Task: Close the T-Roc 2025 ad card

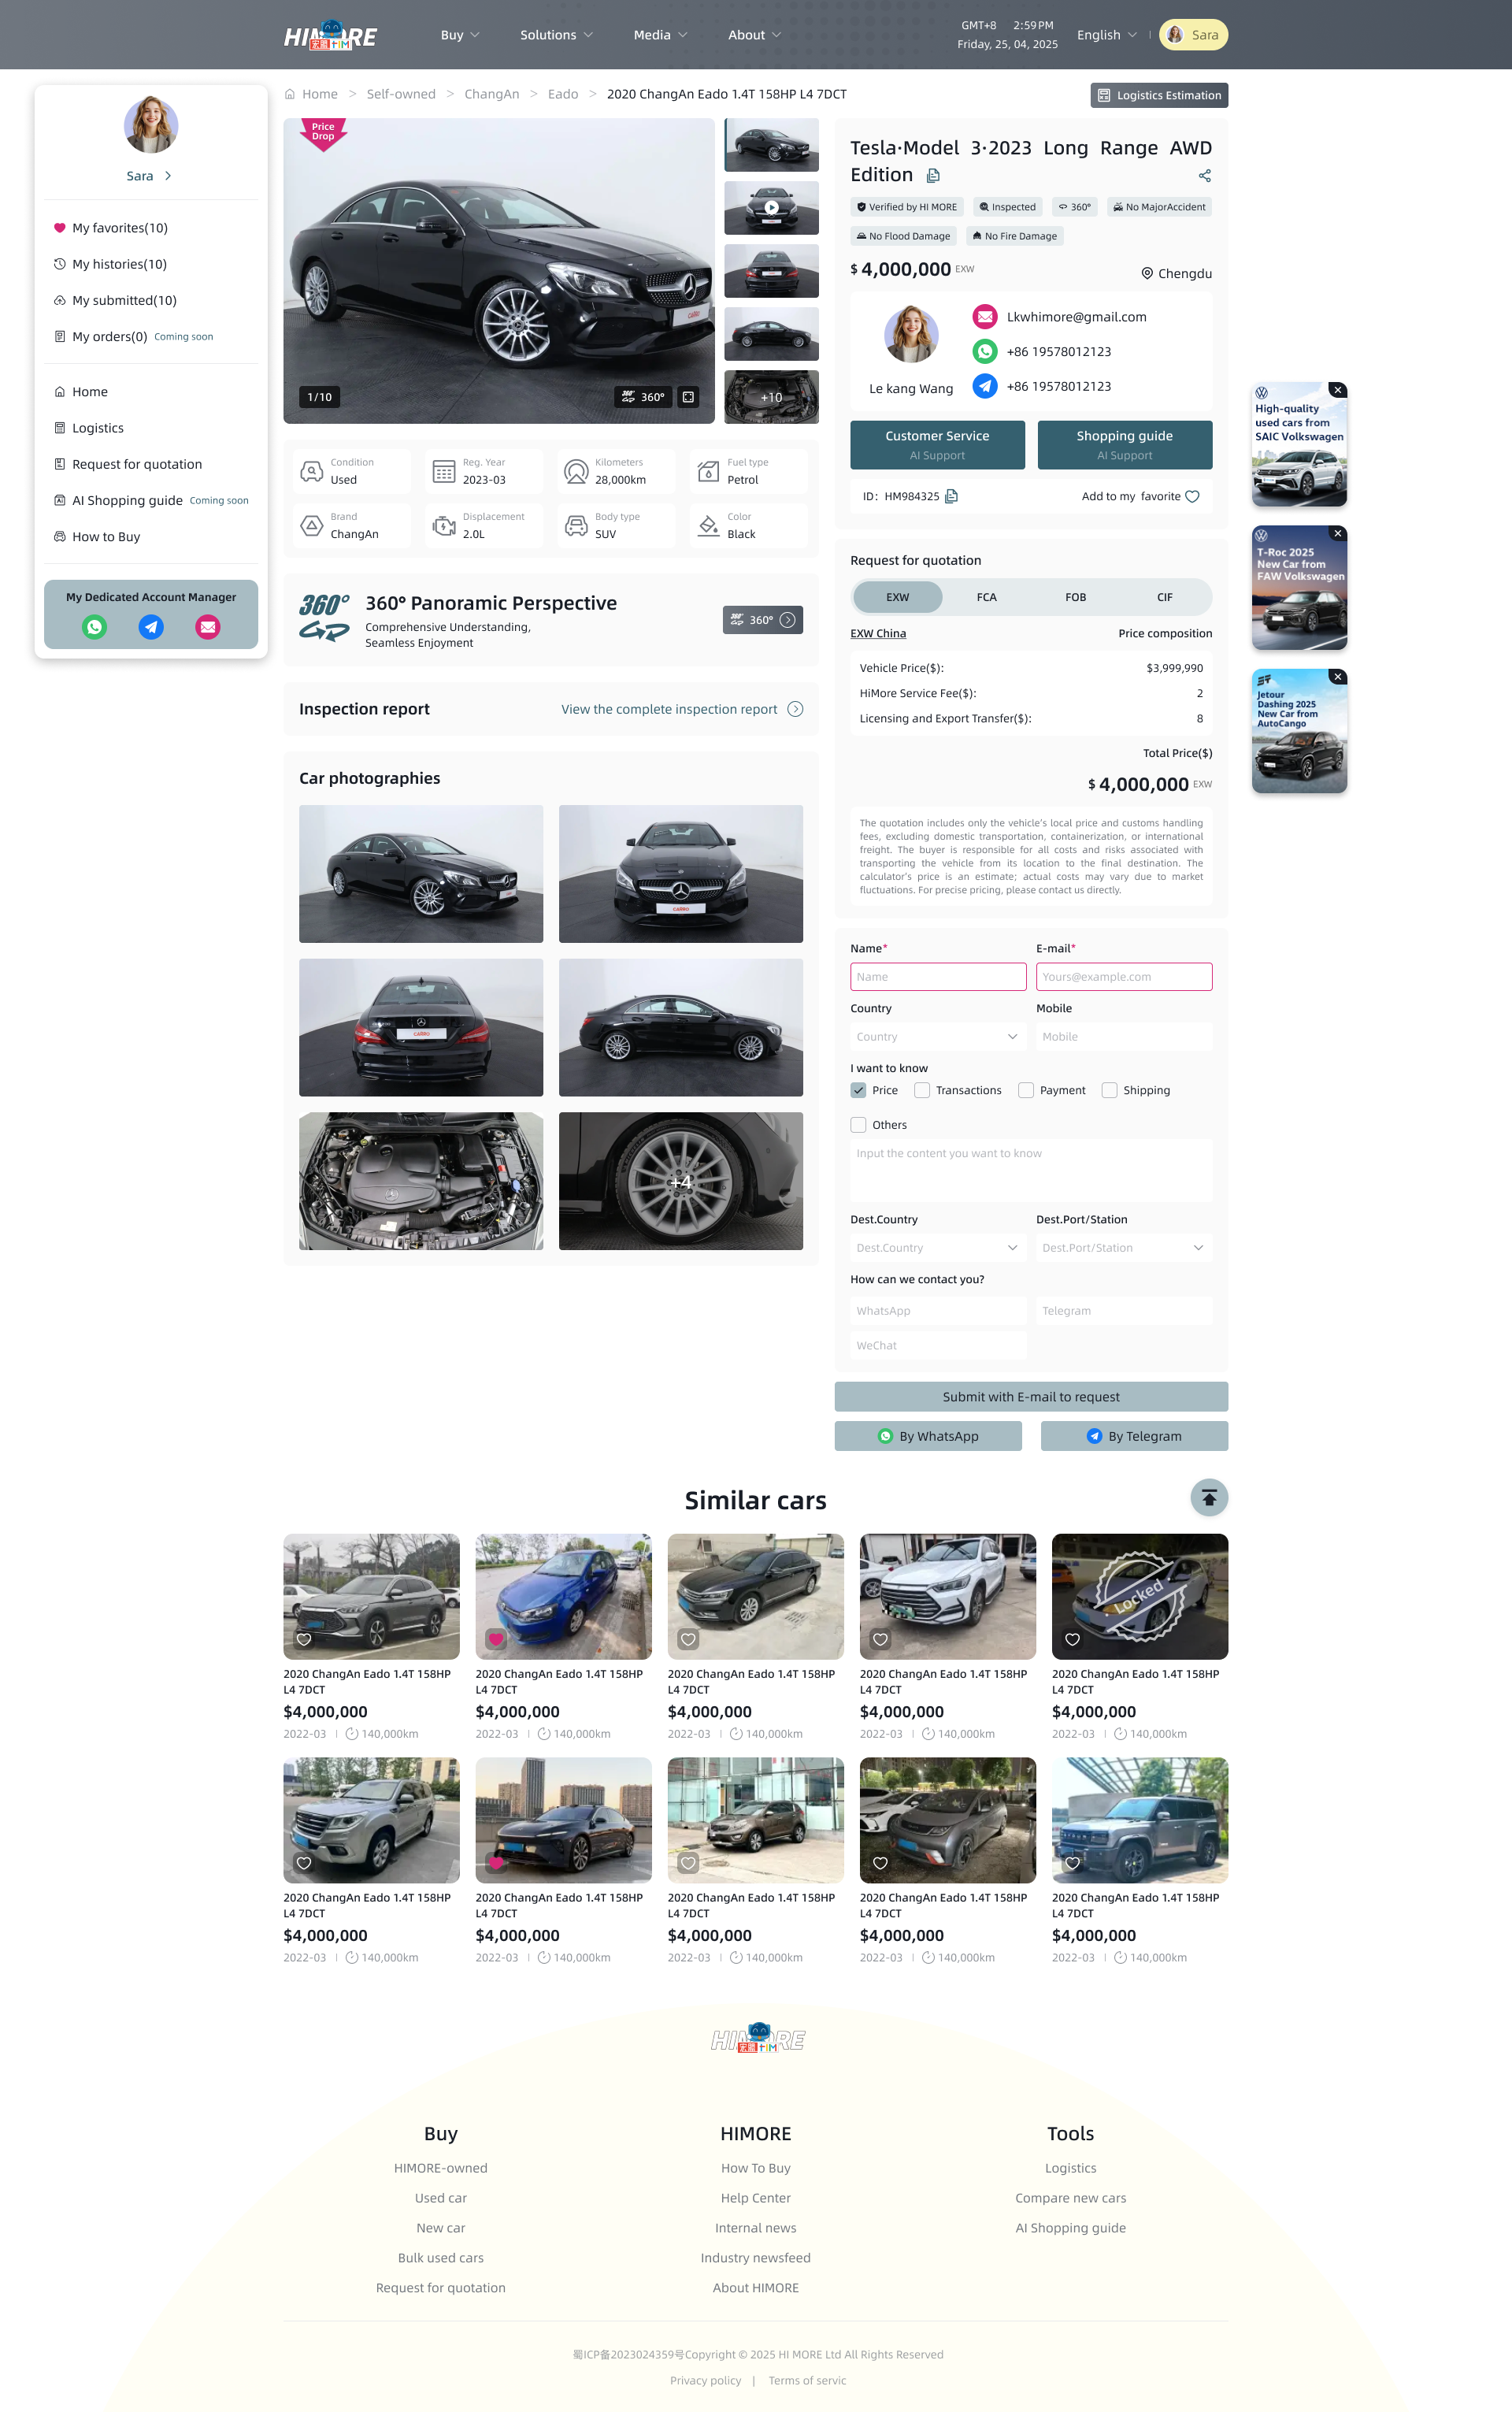Action: point(1337,534)
